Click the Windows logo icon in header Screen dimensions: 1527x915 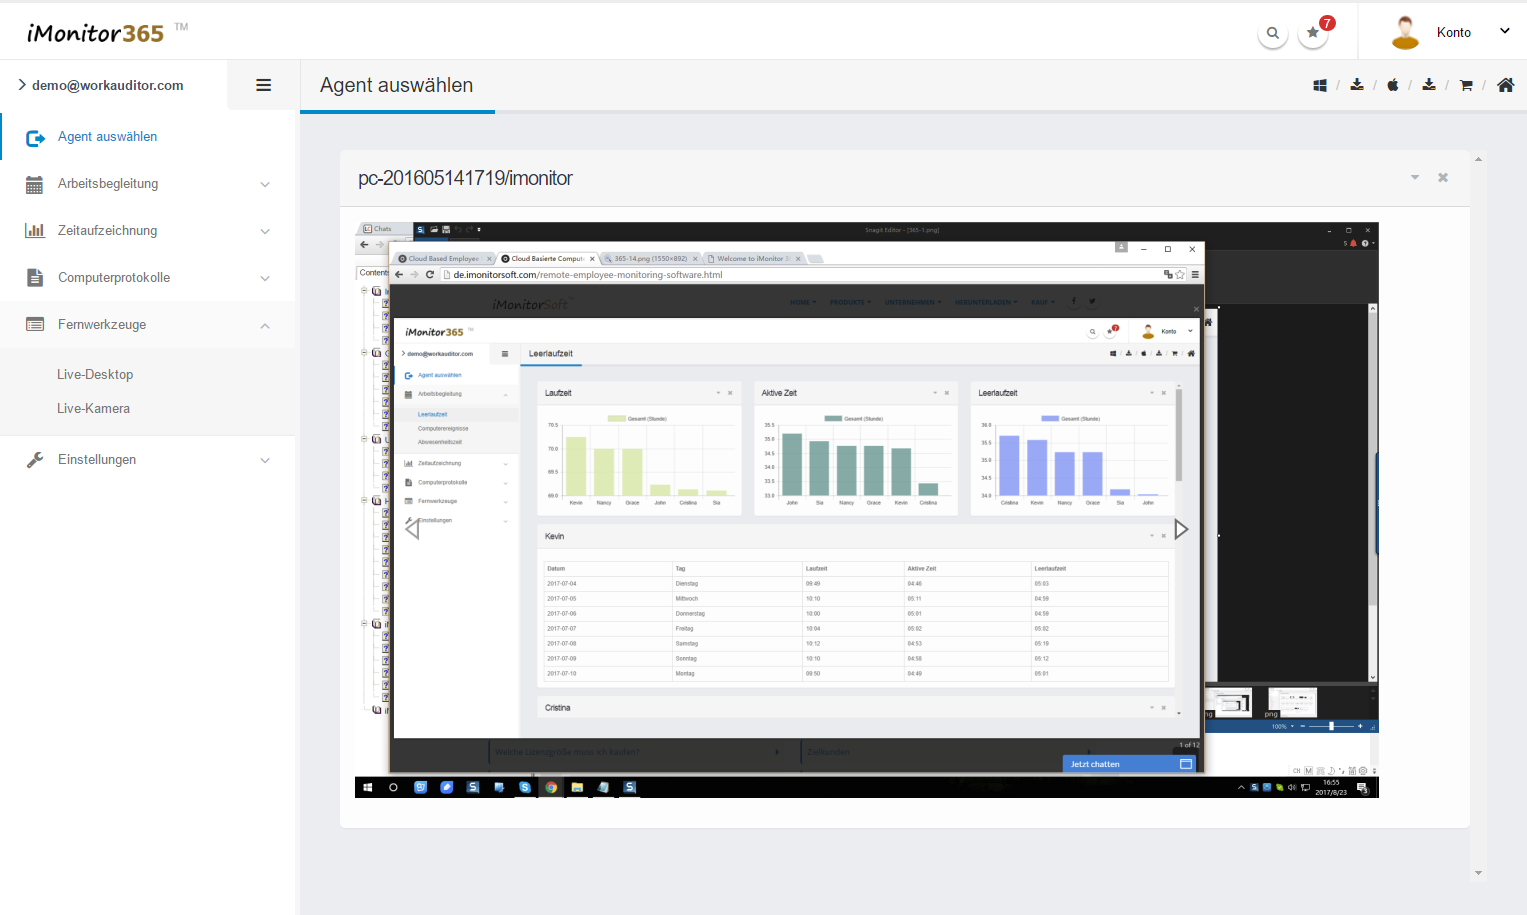1320,86
